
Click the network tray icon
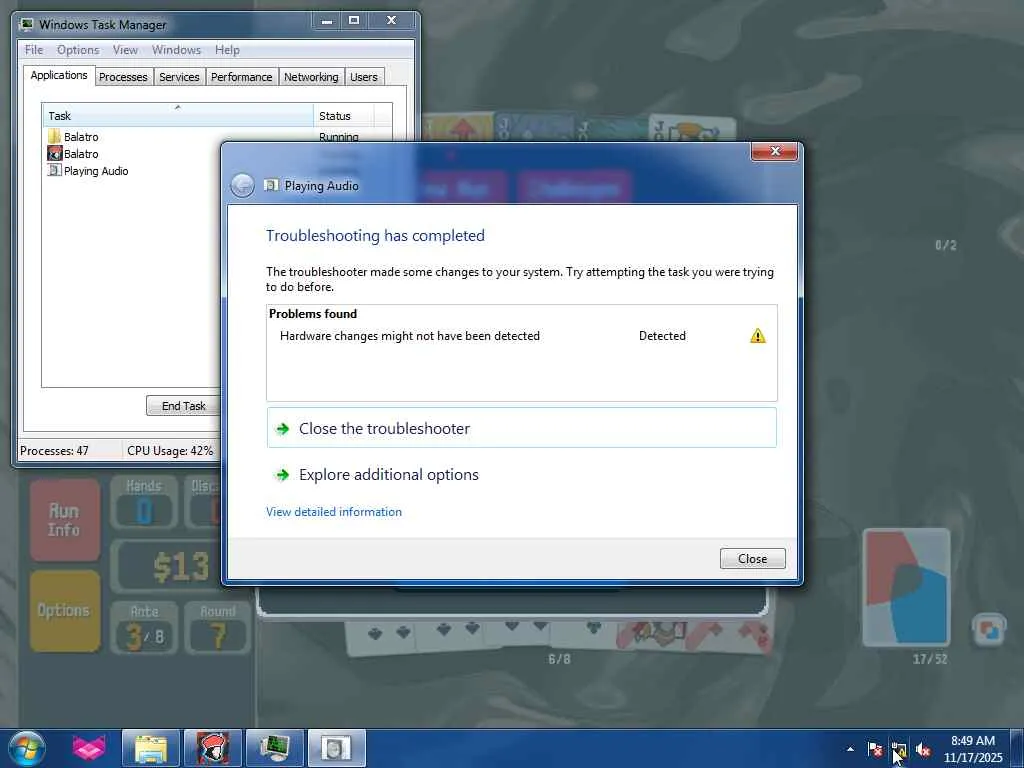click(x=899, y=749)
